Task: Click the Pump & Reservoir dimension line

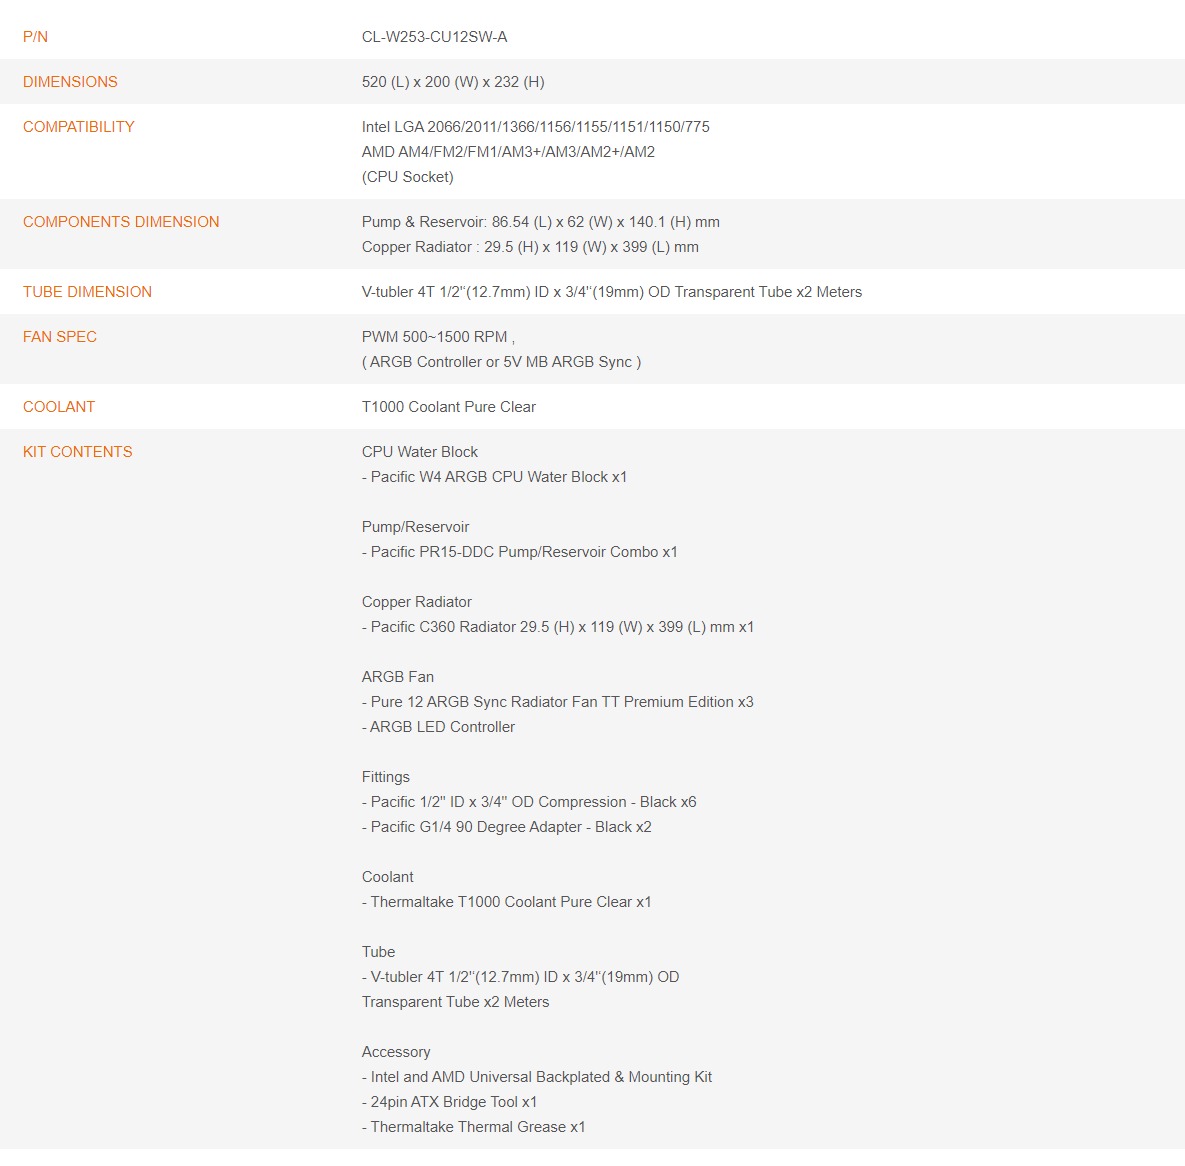Action: [540, 222]
